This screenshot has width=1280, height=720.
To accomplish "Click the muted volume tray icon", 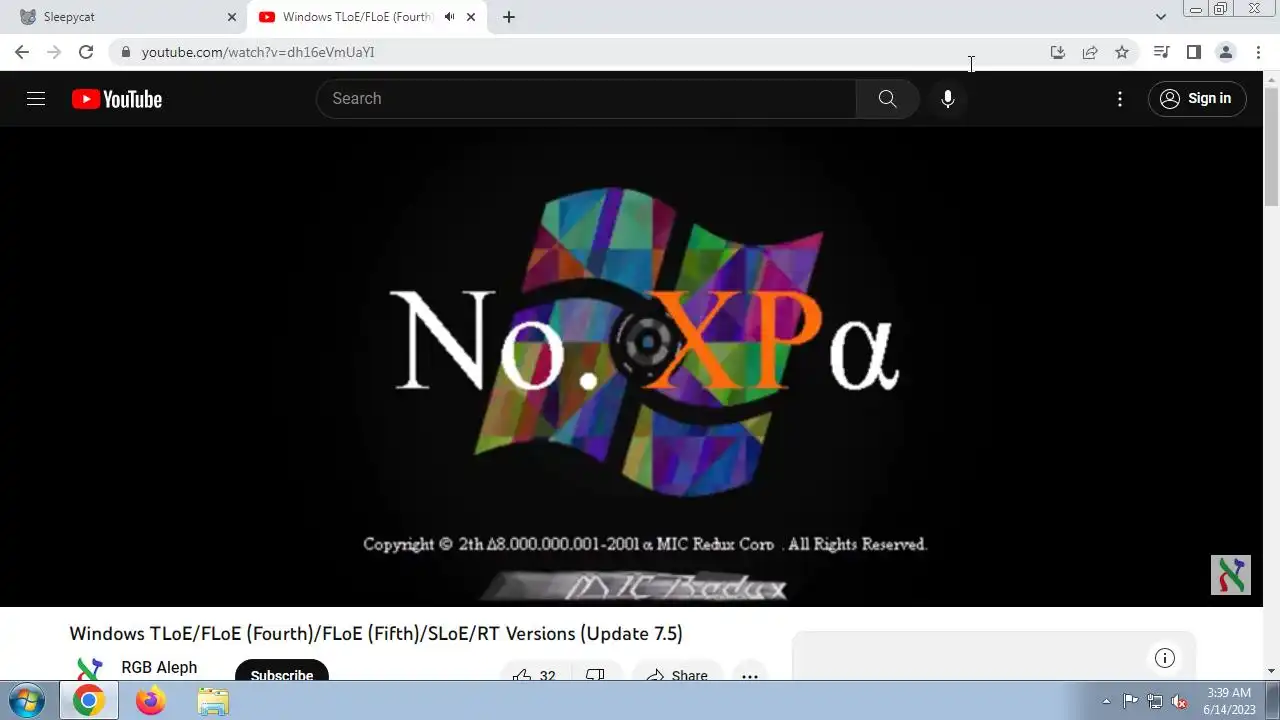I will tap(1180, 701).
